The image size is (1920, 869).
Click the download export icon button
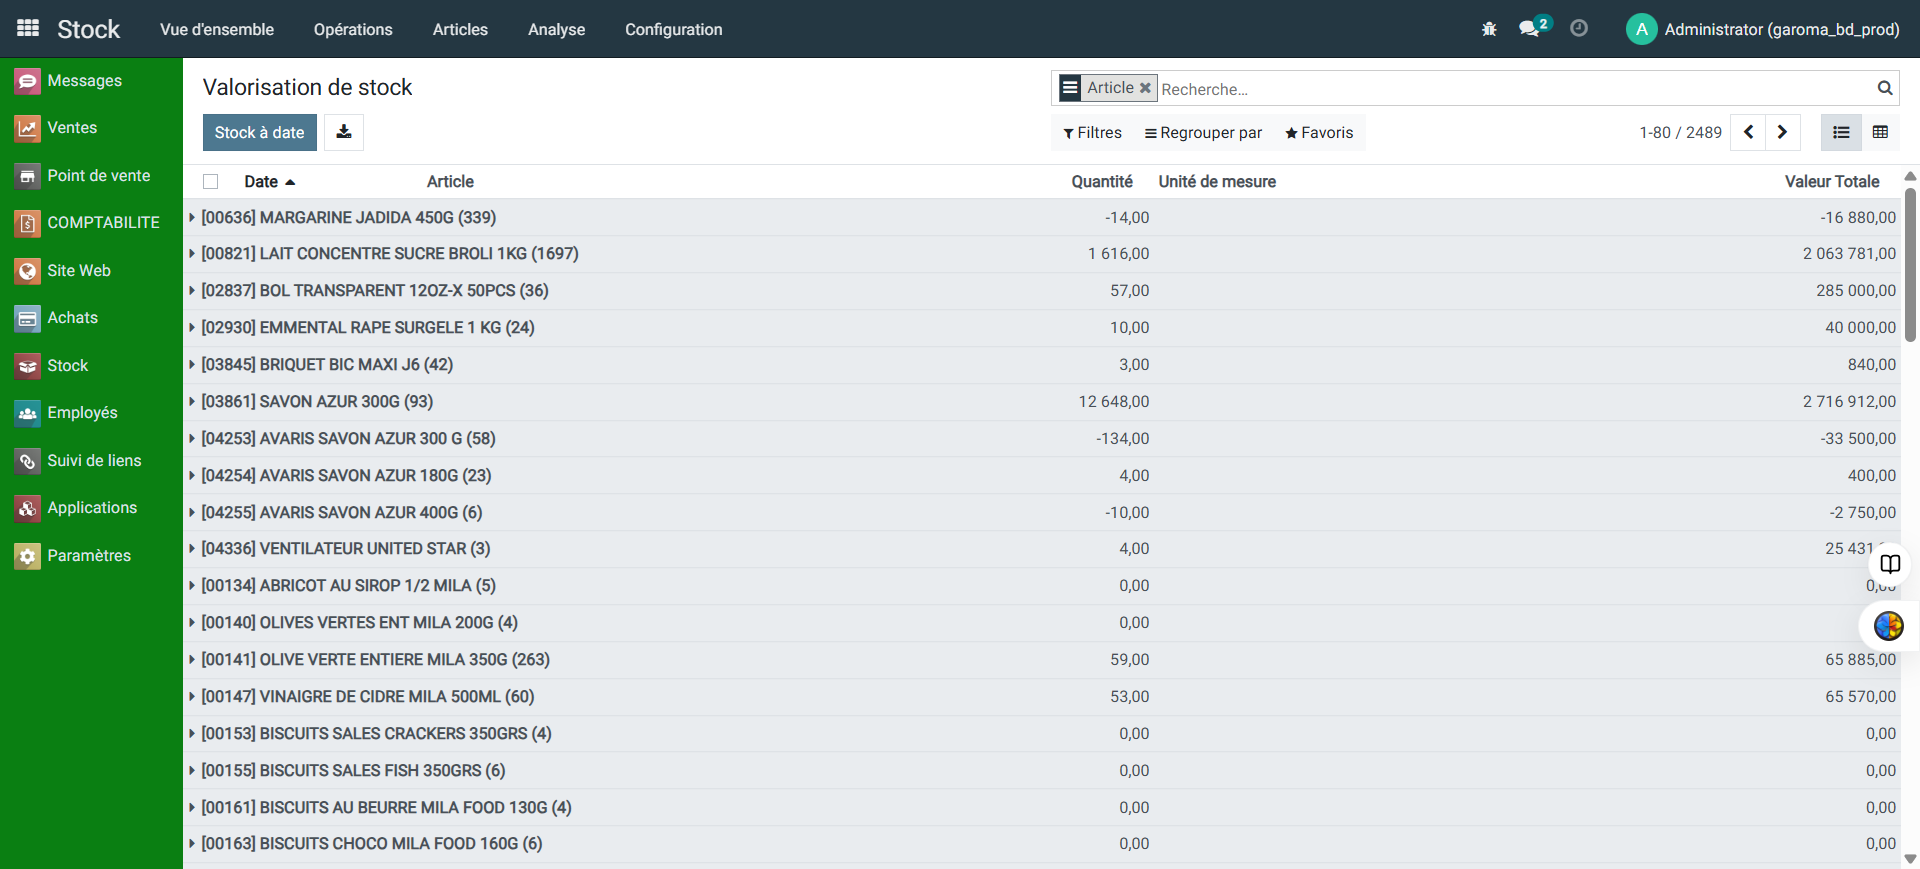[x=344, y=132]
